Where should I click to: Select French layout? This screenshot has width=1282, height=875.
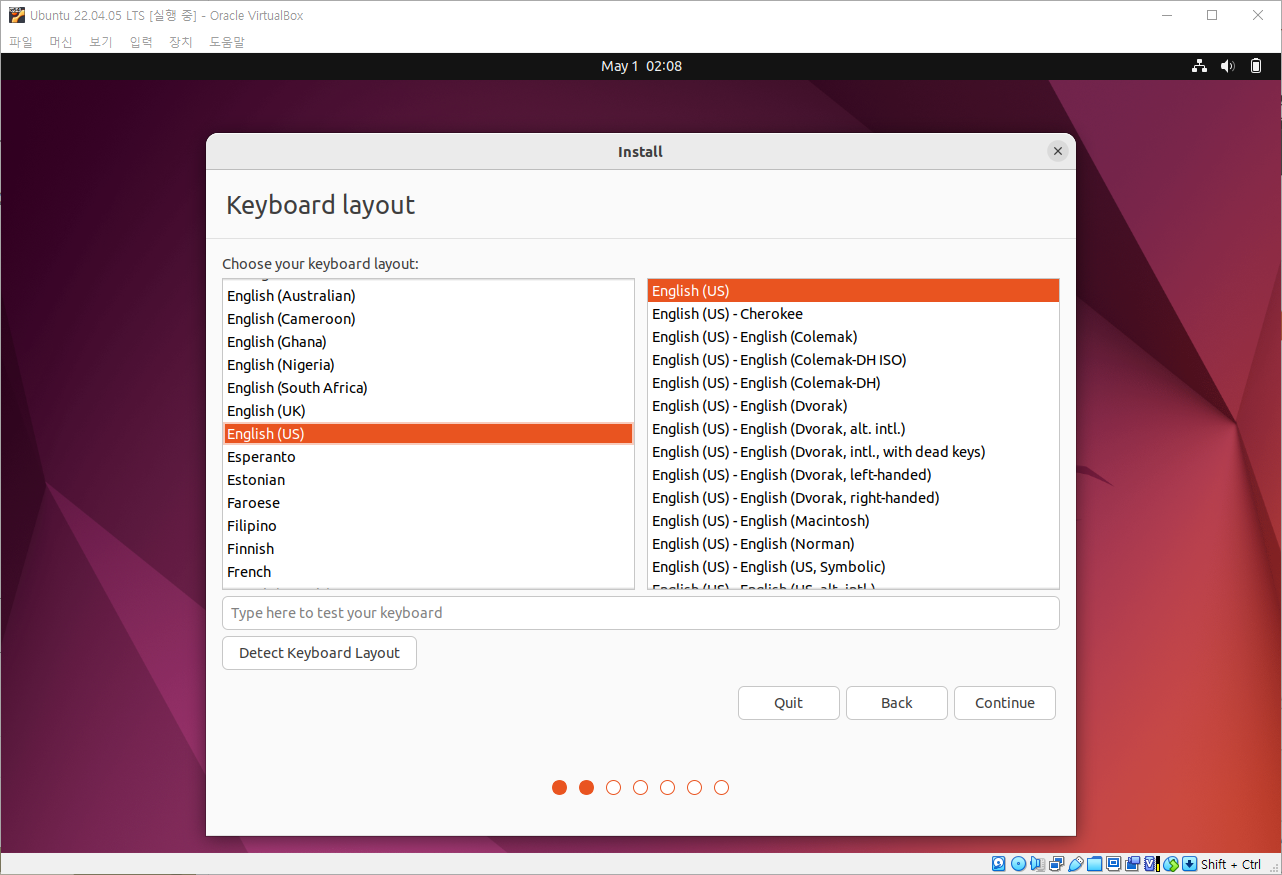point(428,572)
